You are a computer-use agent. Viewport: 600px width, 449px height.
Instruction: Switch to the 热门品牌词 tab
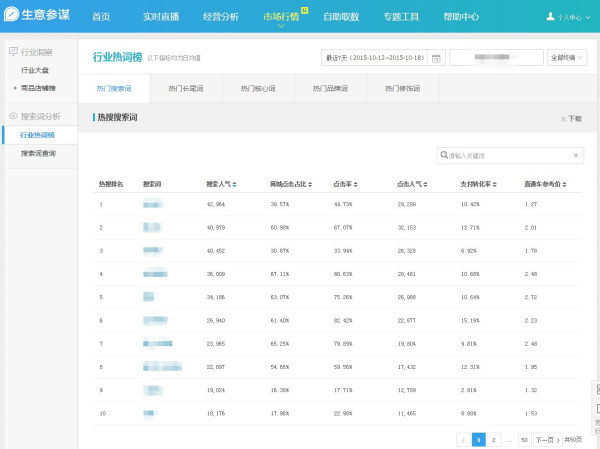pos(330,88)
